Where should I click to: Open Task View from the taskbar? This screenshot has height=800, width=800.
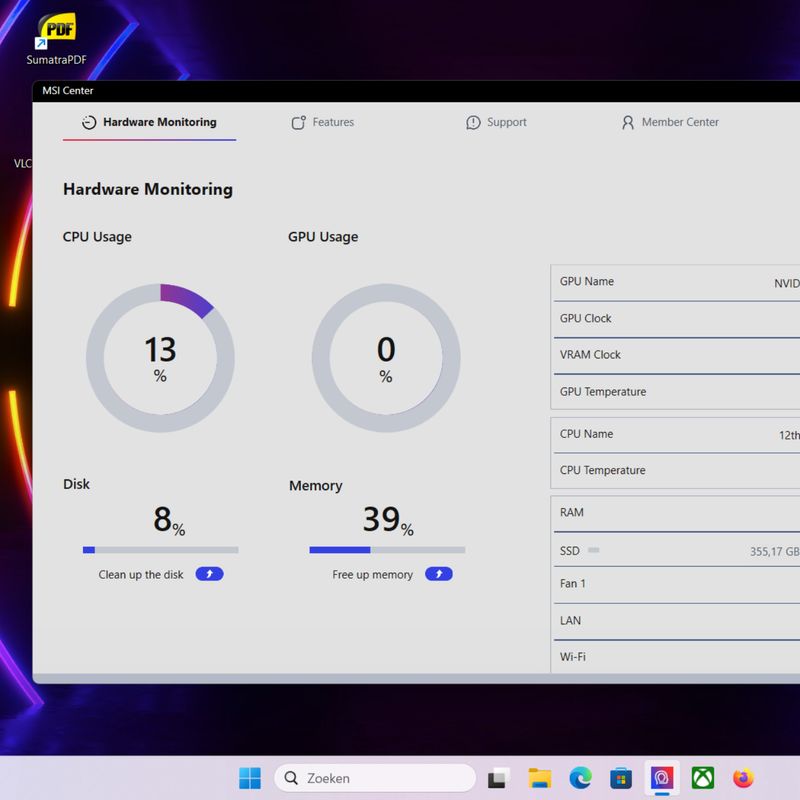(499, 778)
